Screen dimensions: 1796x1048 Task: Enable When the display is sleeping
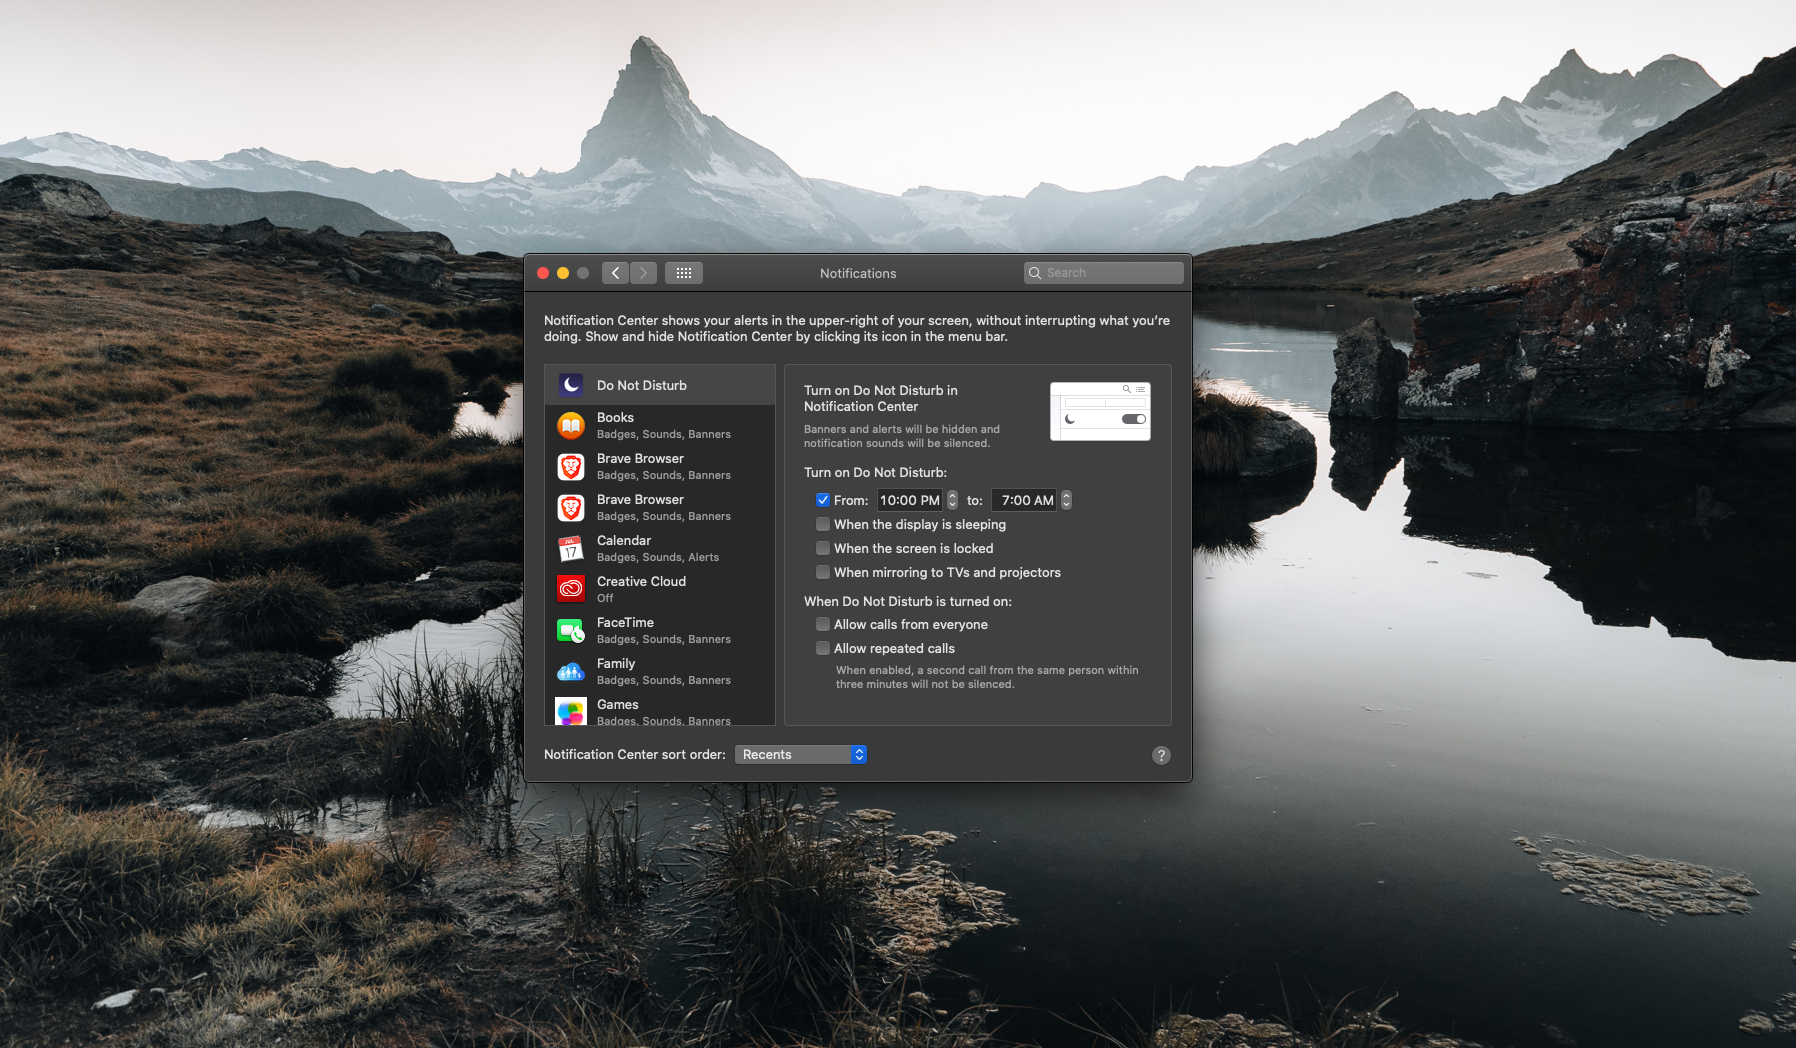click(823, 524)
